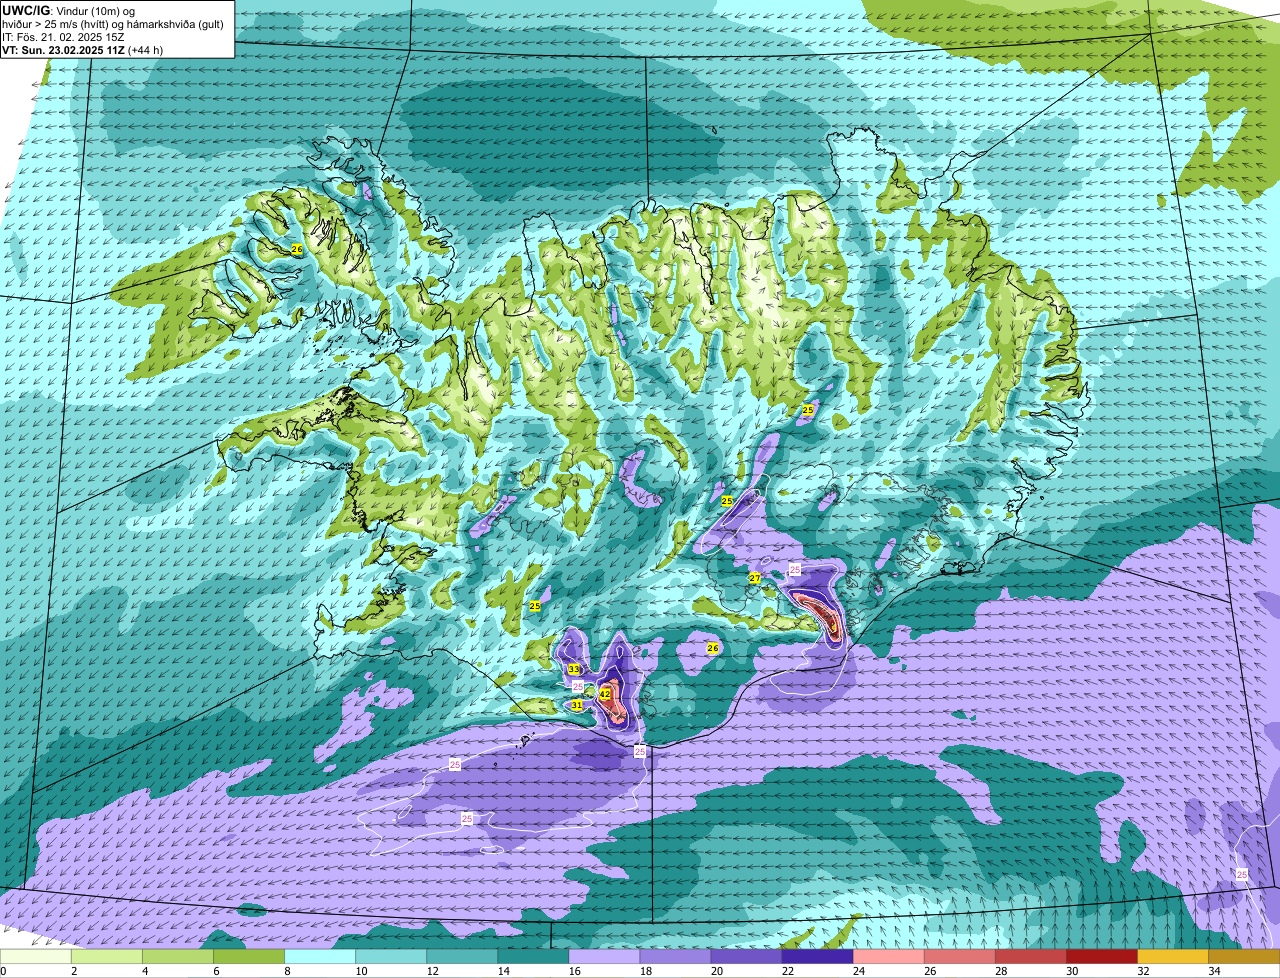Select the 8–10 m/s light cyan legend swatch
The width and height of the screenshot is (1280, 978).
320,957
